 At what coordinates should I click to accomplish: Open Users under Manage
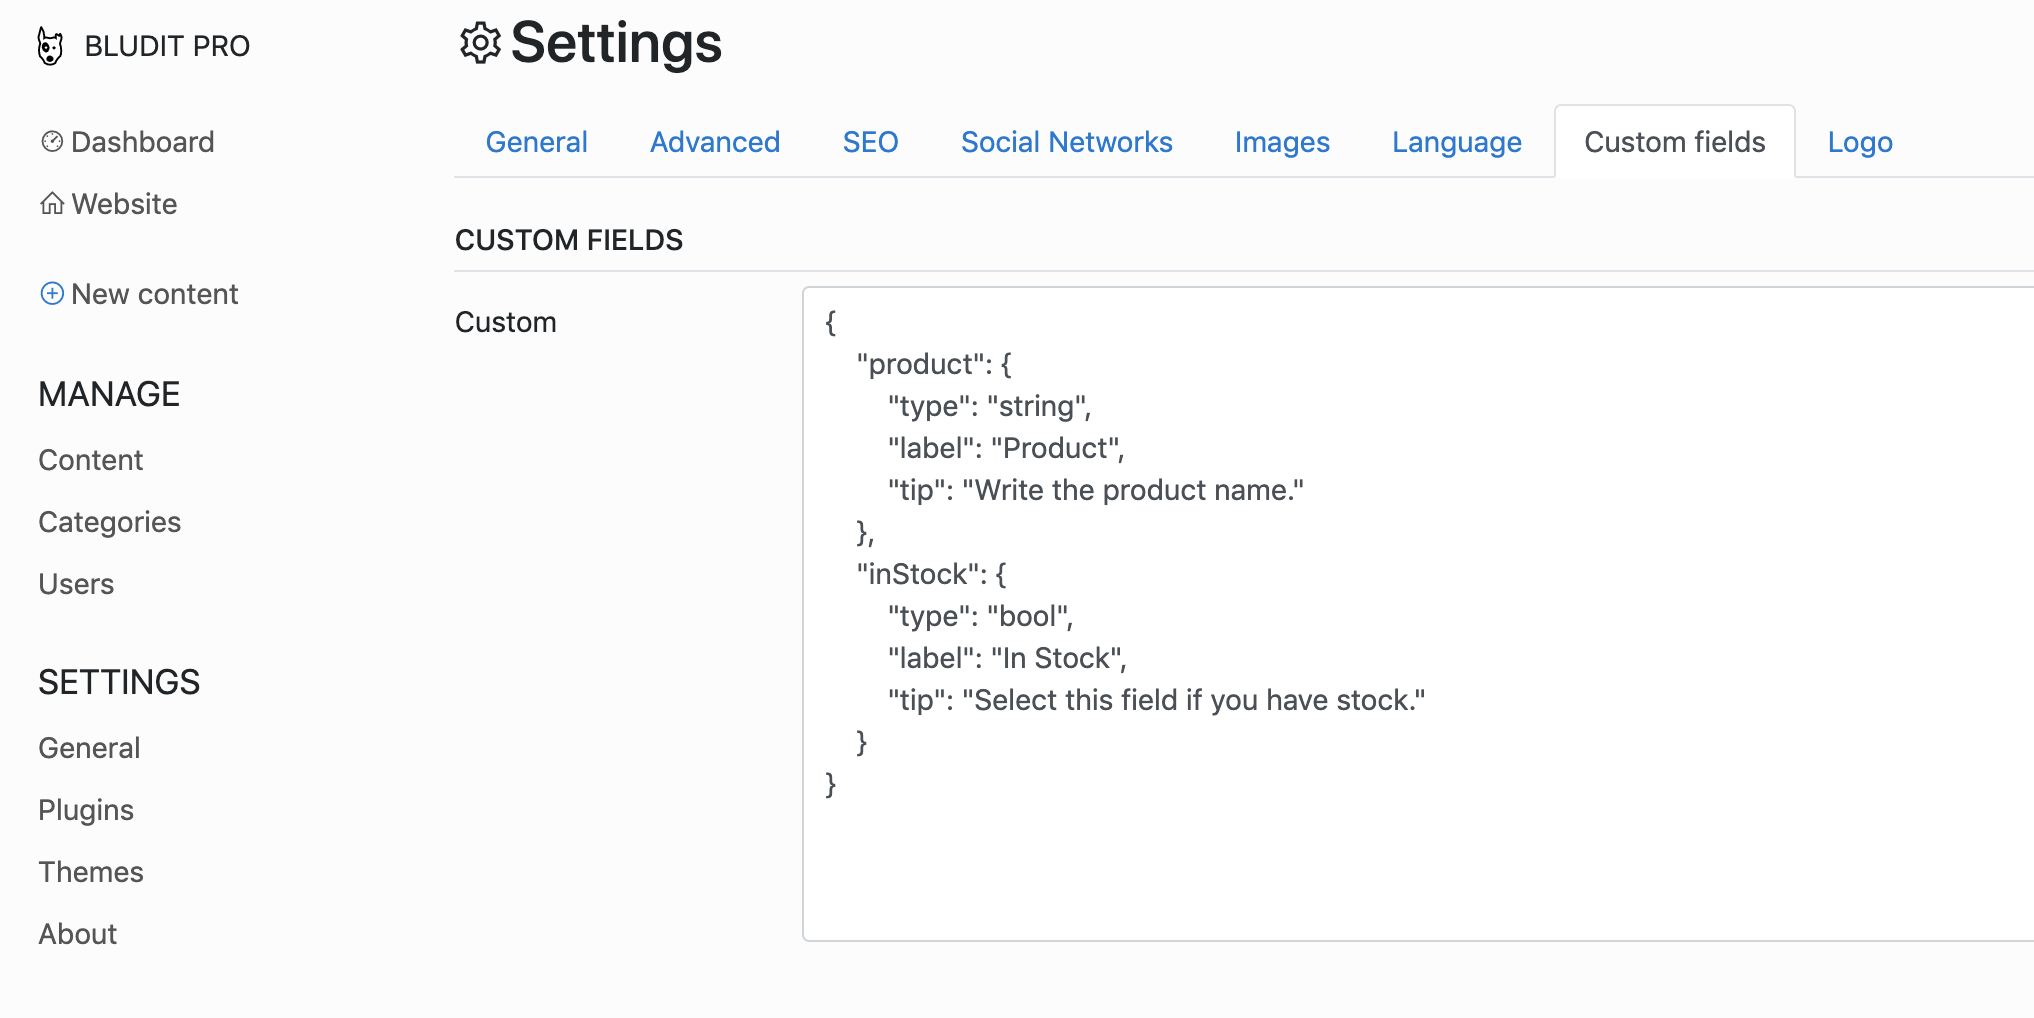coord(76,584)
